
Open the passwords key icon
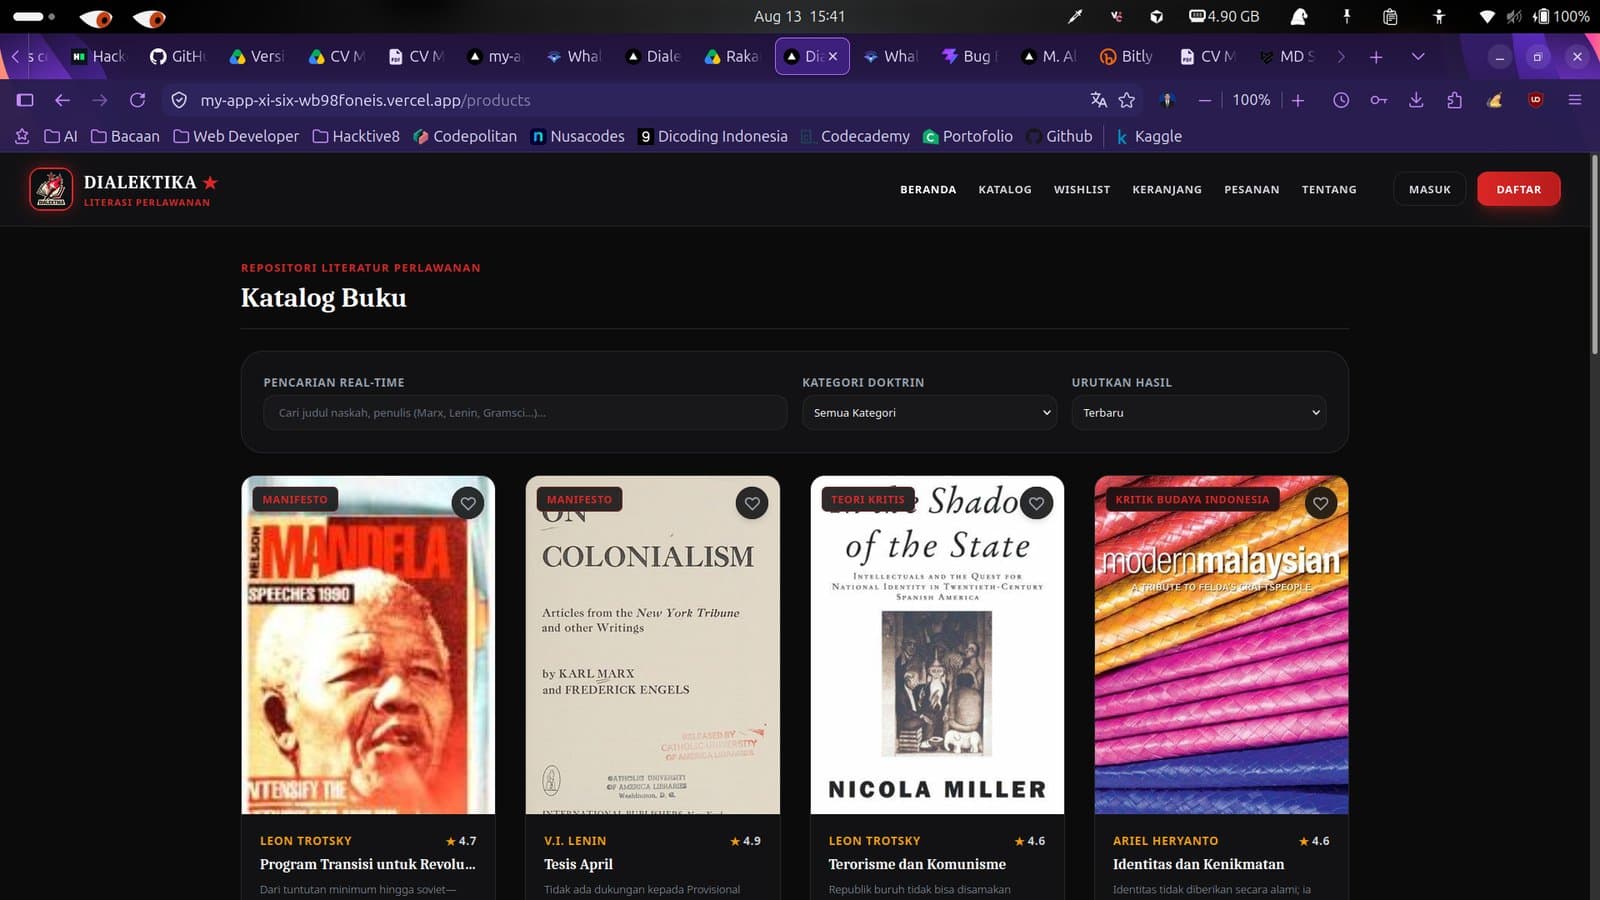pyautogui.click(x=1379, y=100)
